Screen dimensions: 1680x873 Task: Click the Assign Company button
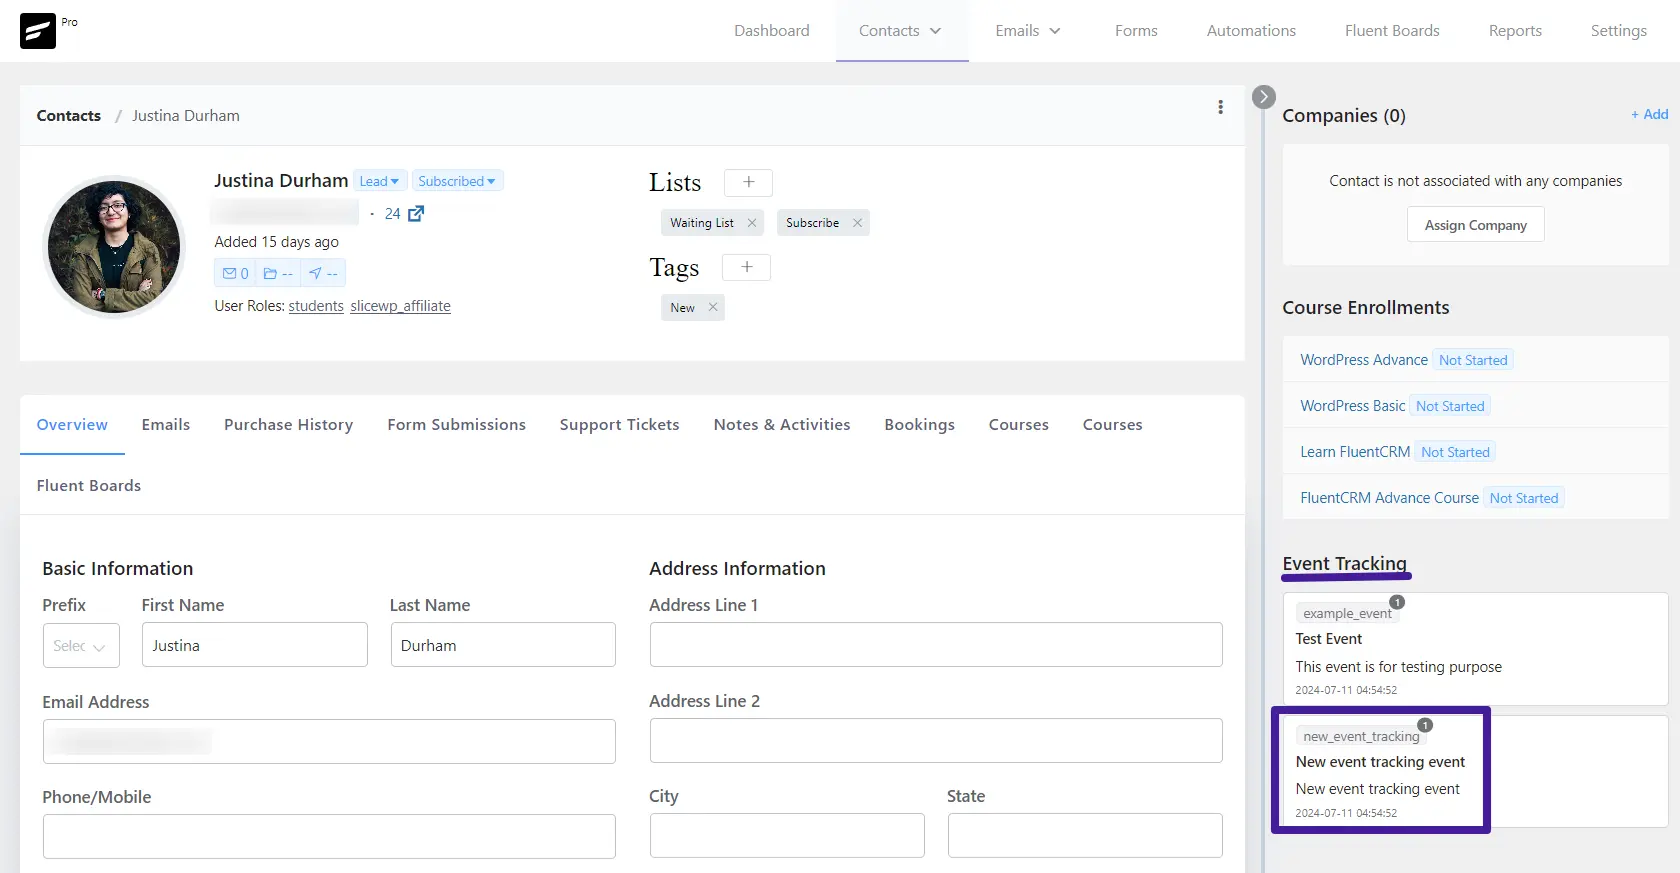[1476, 224]
